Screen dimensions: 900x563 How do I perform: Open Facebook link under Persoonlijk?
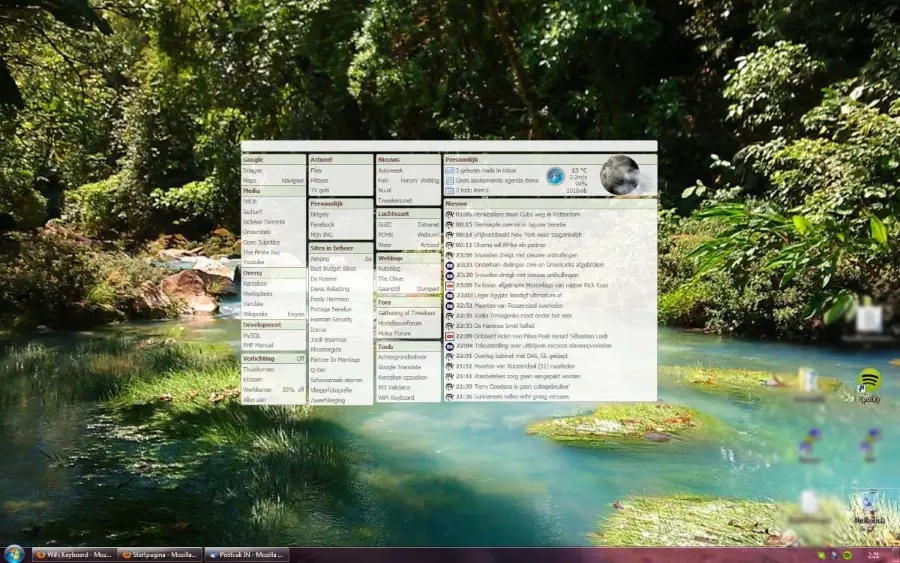click(x=322, y=224)
